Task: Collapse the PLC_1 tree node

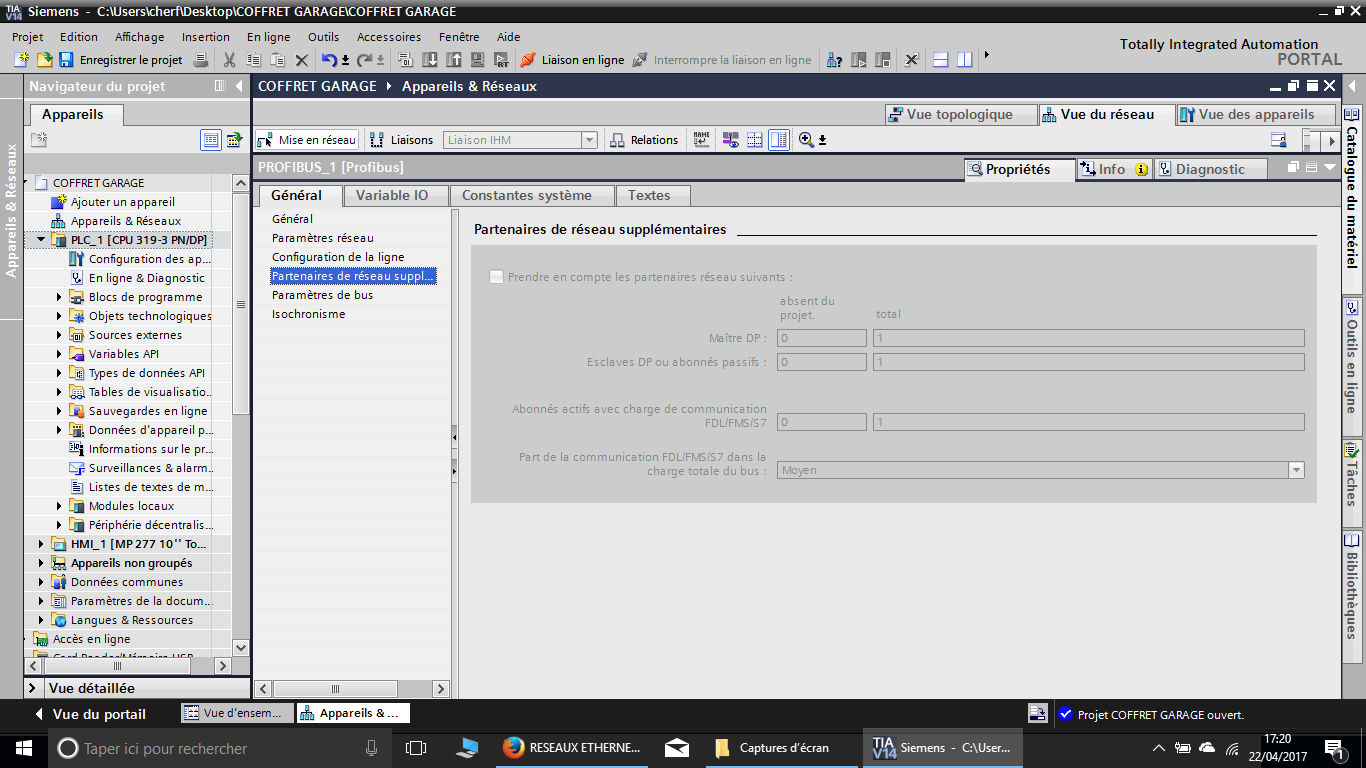Action: point(41,240)
